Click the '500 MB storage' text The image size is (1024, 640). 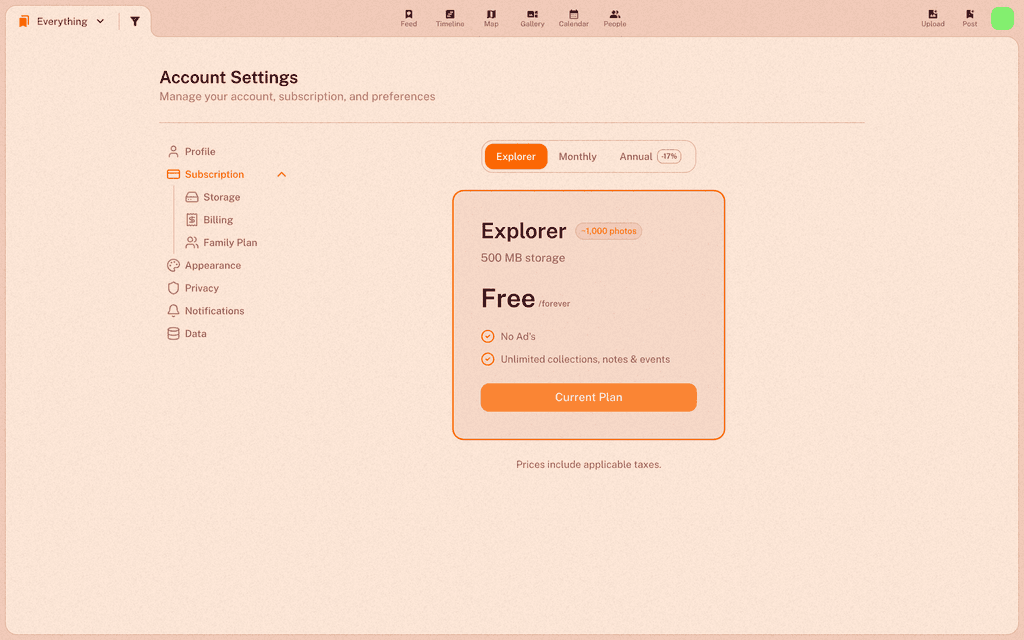[523, 258]
